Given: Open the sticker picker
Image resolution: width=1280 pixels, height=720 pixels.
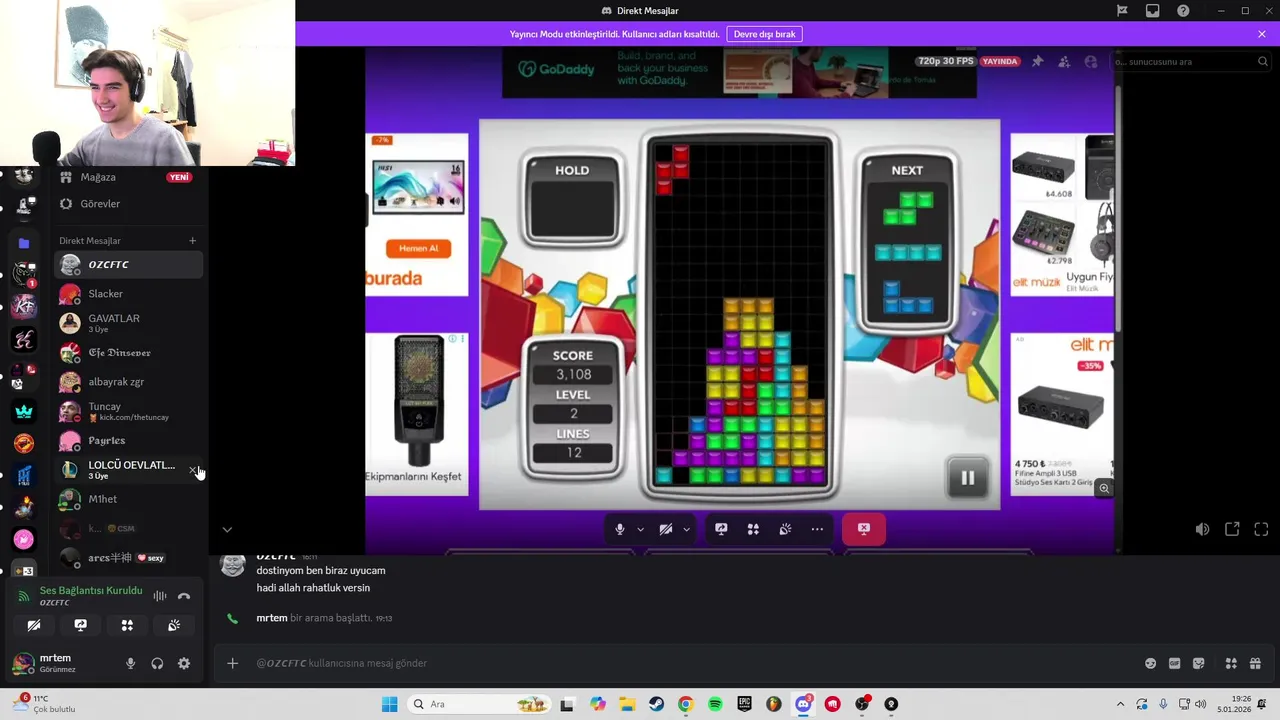Looking at the screenshot, I should point(1199,663).
